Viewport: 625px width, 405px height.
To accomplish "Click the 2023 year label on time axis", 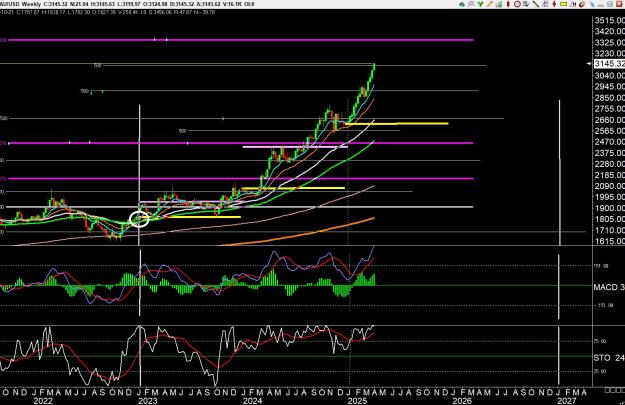I will click(x=148, y=401).
